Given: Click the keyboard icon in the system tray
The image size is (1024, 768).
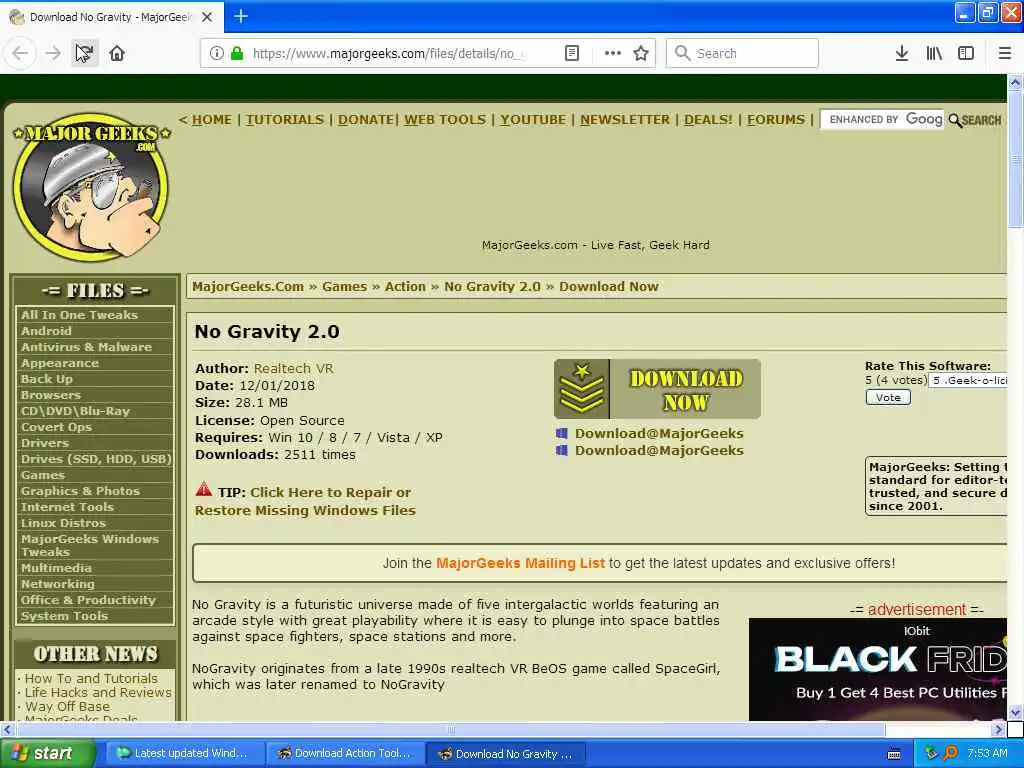Looking at the screenshot, I should point(895,754).
